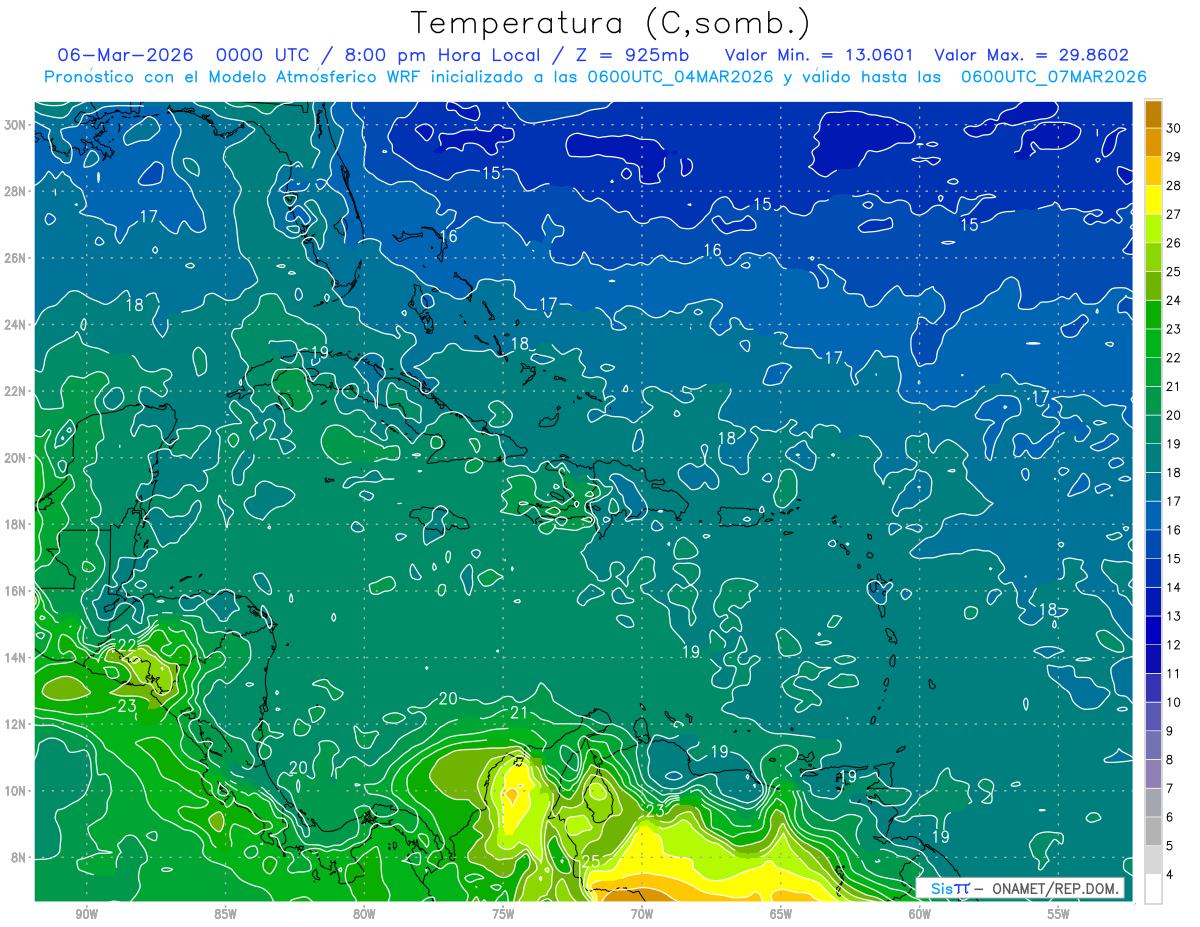Click the legend value 5 on color scale
The width and height of the screenshot is (1200, 927).
tap(1171, 846)
